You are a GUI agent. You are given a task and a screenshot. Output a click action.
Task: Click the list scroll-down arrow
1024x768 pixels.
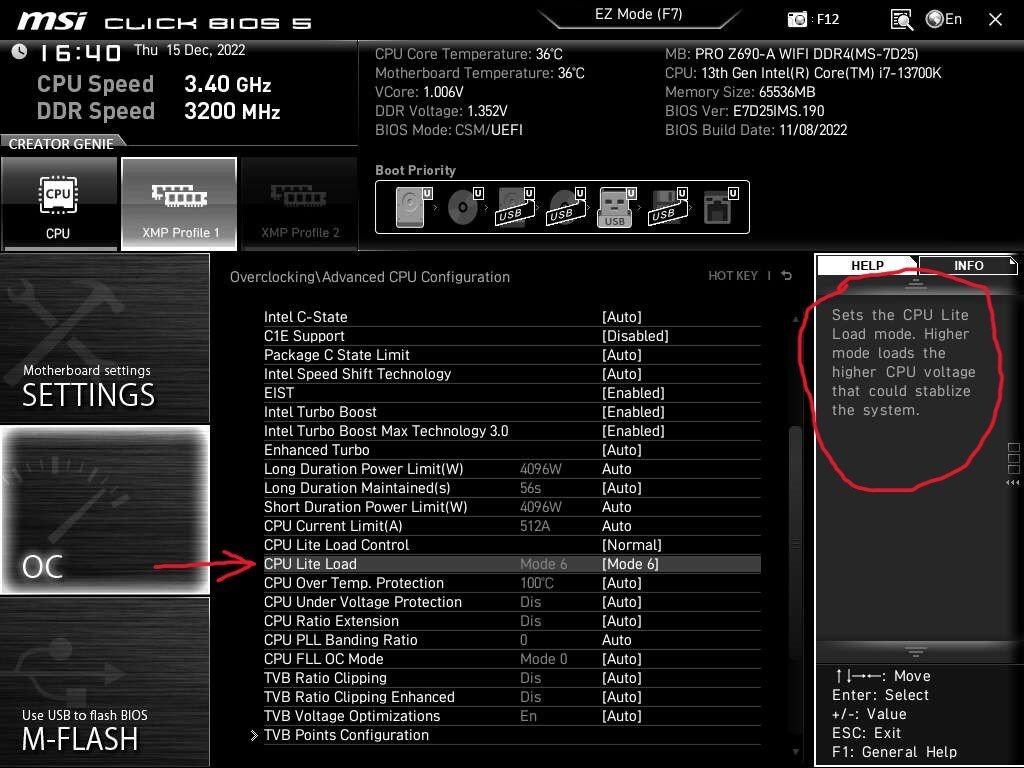point(795,752)
